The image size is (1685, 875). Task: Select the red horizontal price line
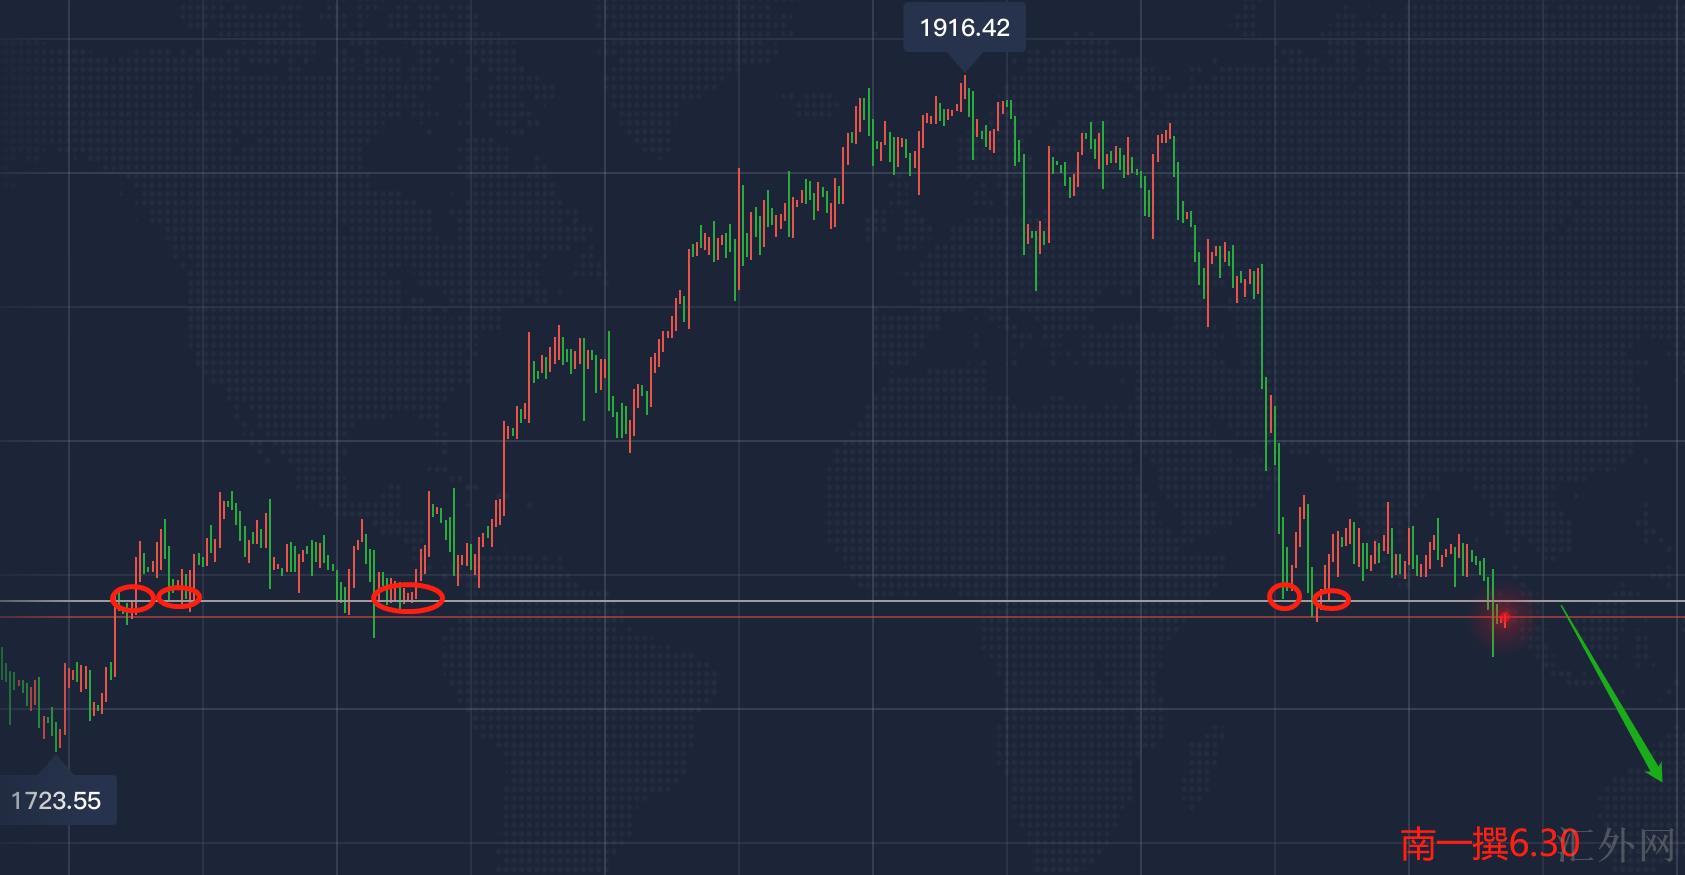(x=800, y=617)
